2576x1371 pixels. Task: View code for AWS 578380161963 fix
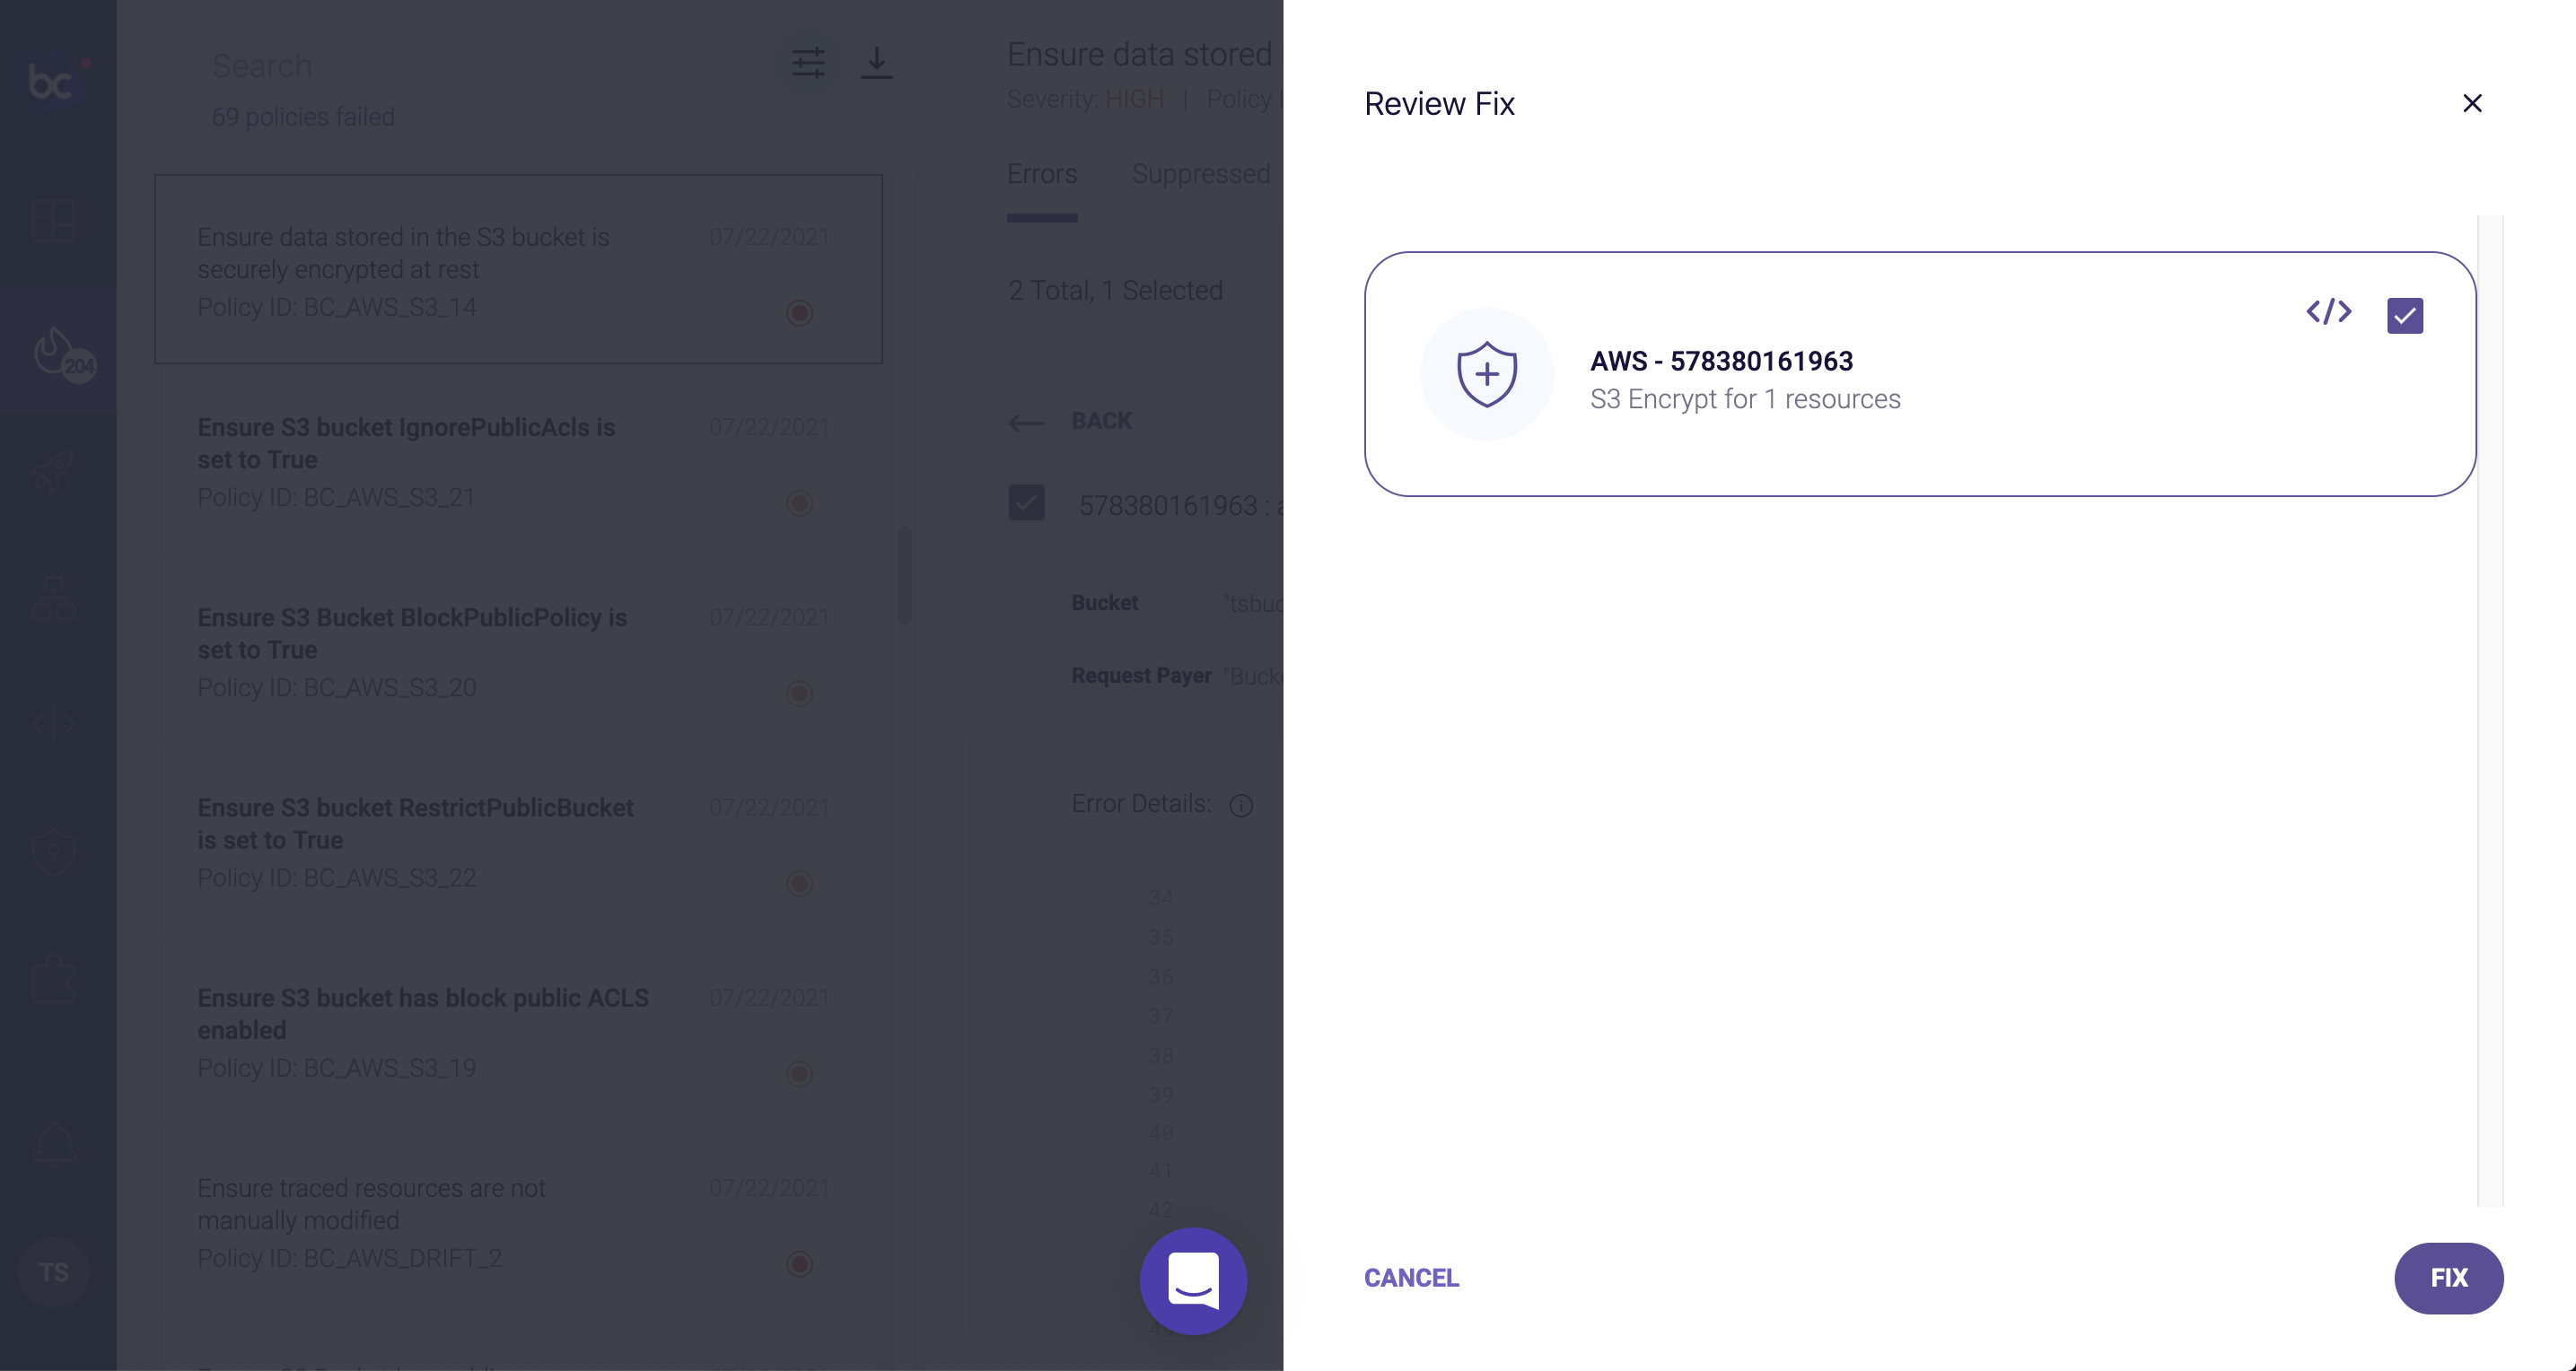coord(2328,312)
